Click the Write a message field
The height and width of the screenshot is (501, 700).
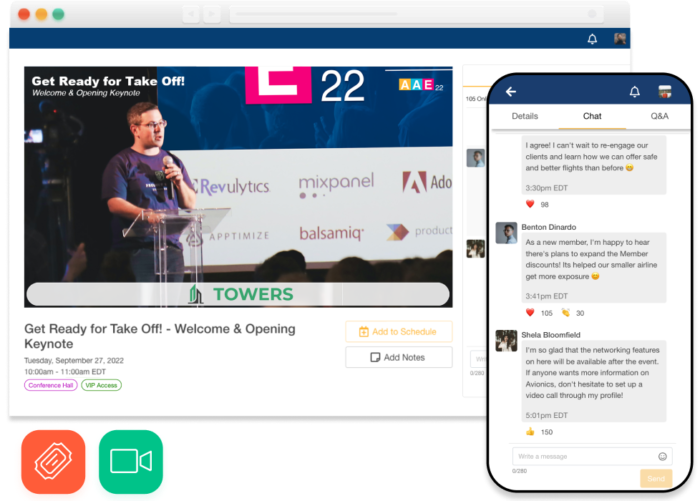click(x=592, y=456)
